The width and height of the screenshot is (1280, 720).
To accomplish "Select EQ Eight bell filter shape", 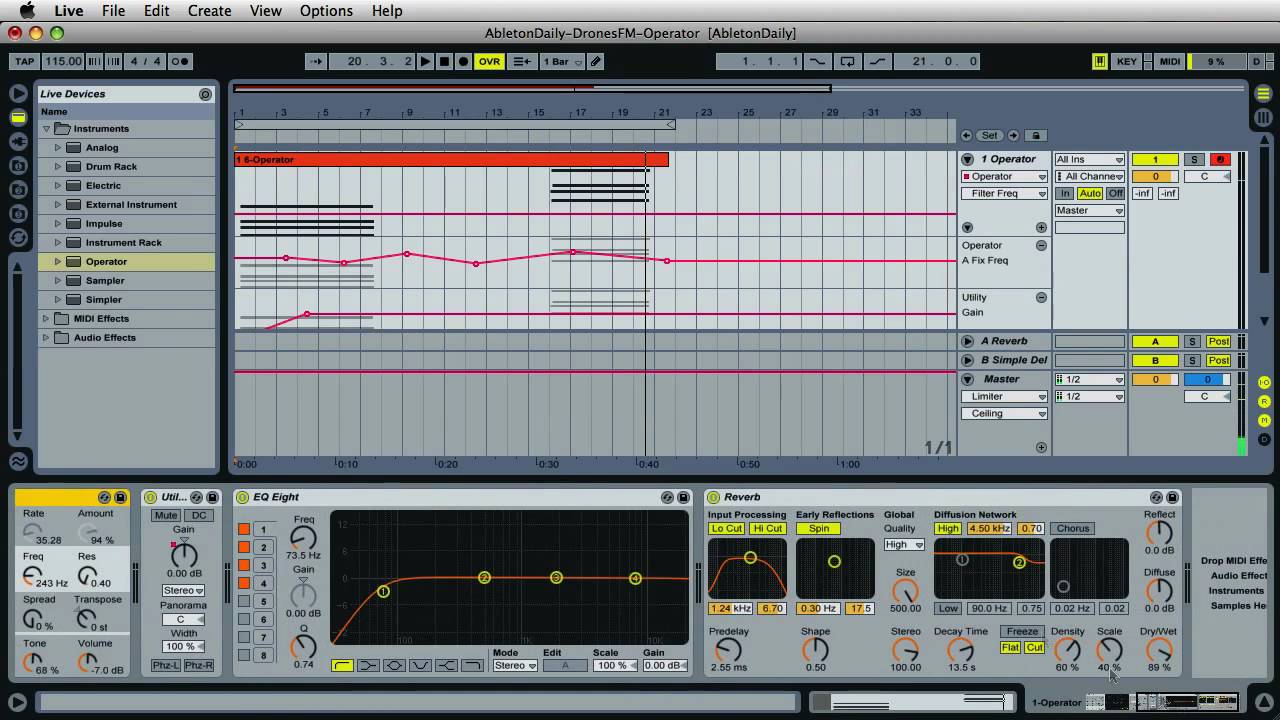I will 394,666.
